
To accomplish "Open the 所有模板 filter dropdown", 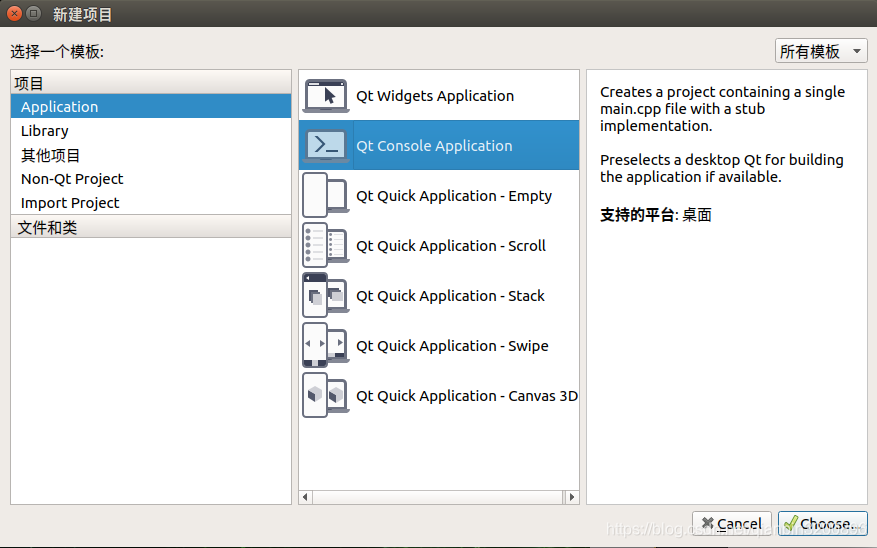I will [821, 51].
